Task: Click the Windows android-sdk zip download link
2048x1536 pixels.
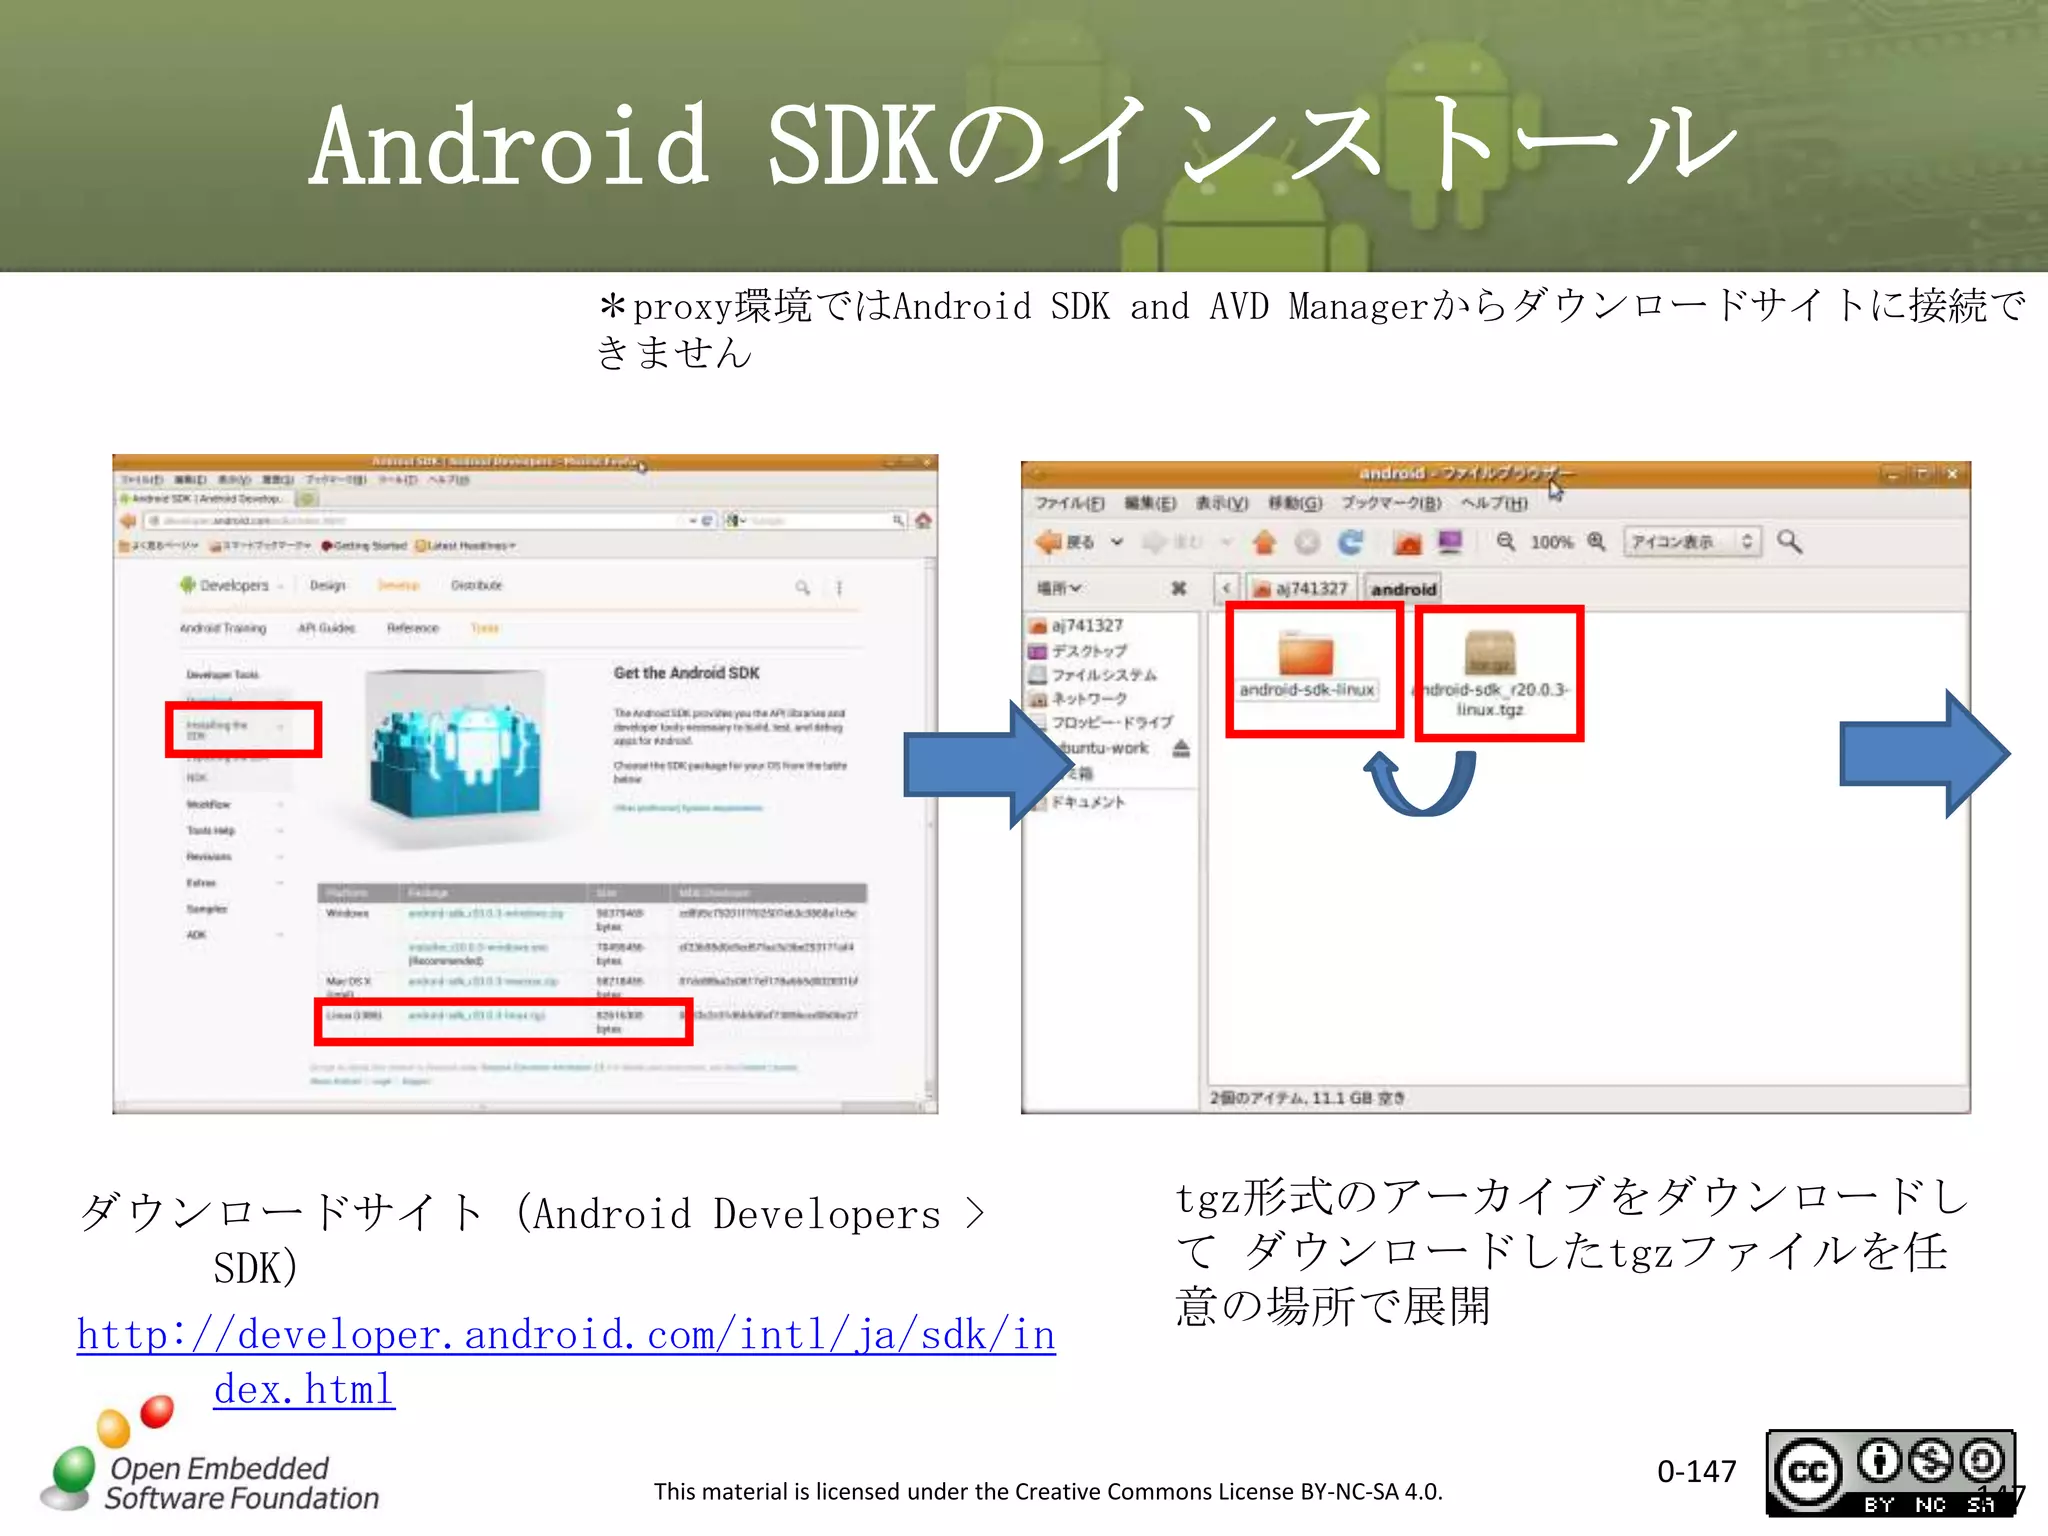Action: click(486, 913)
